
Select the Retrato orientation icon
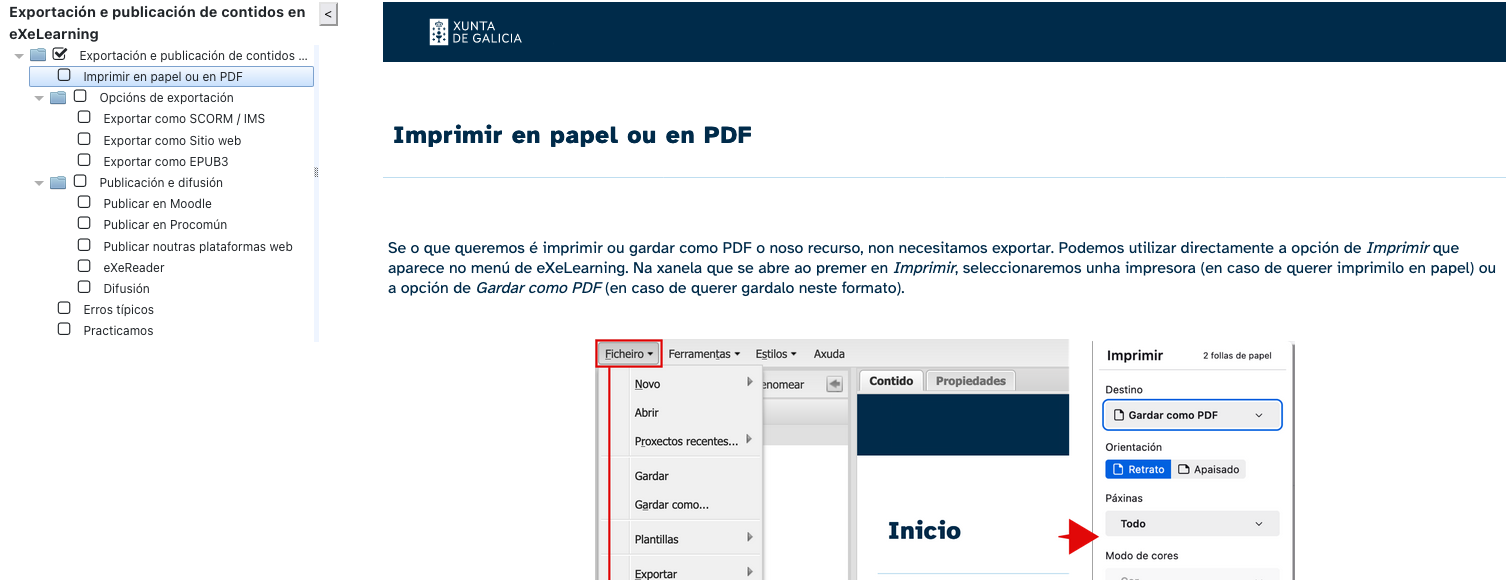[x=1138, y=469]
